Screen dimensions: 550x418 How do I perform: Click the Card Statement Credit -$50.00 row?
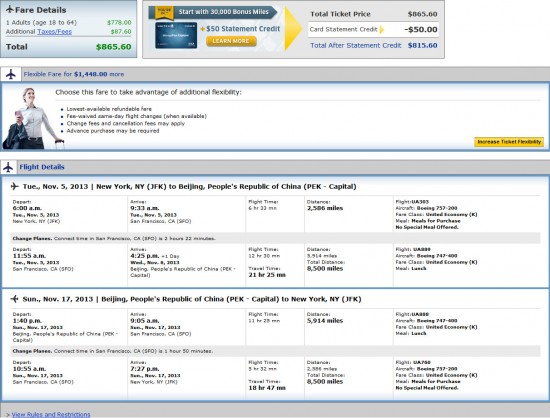[x=373, y=29]
